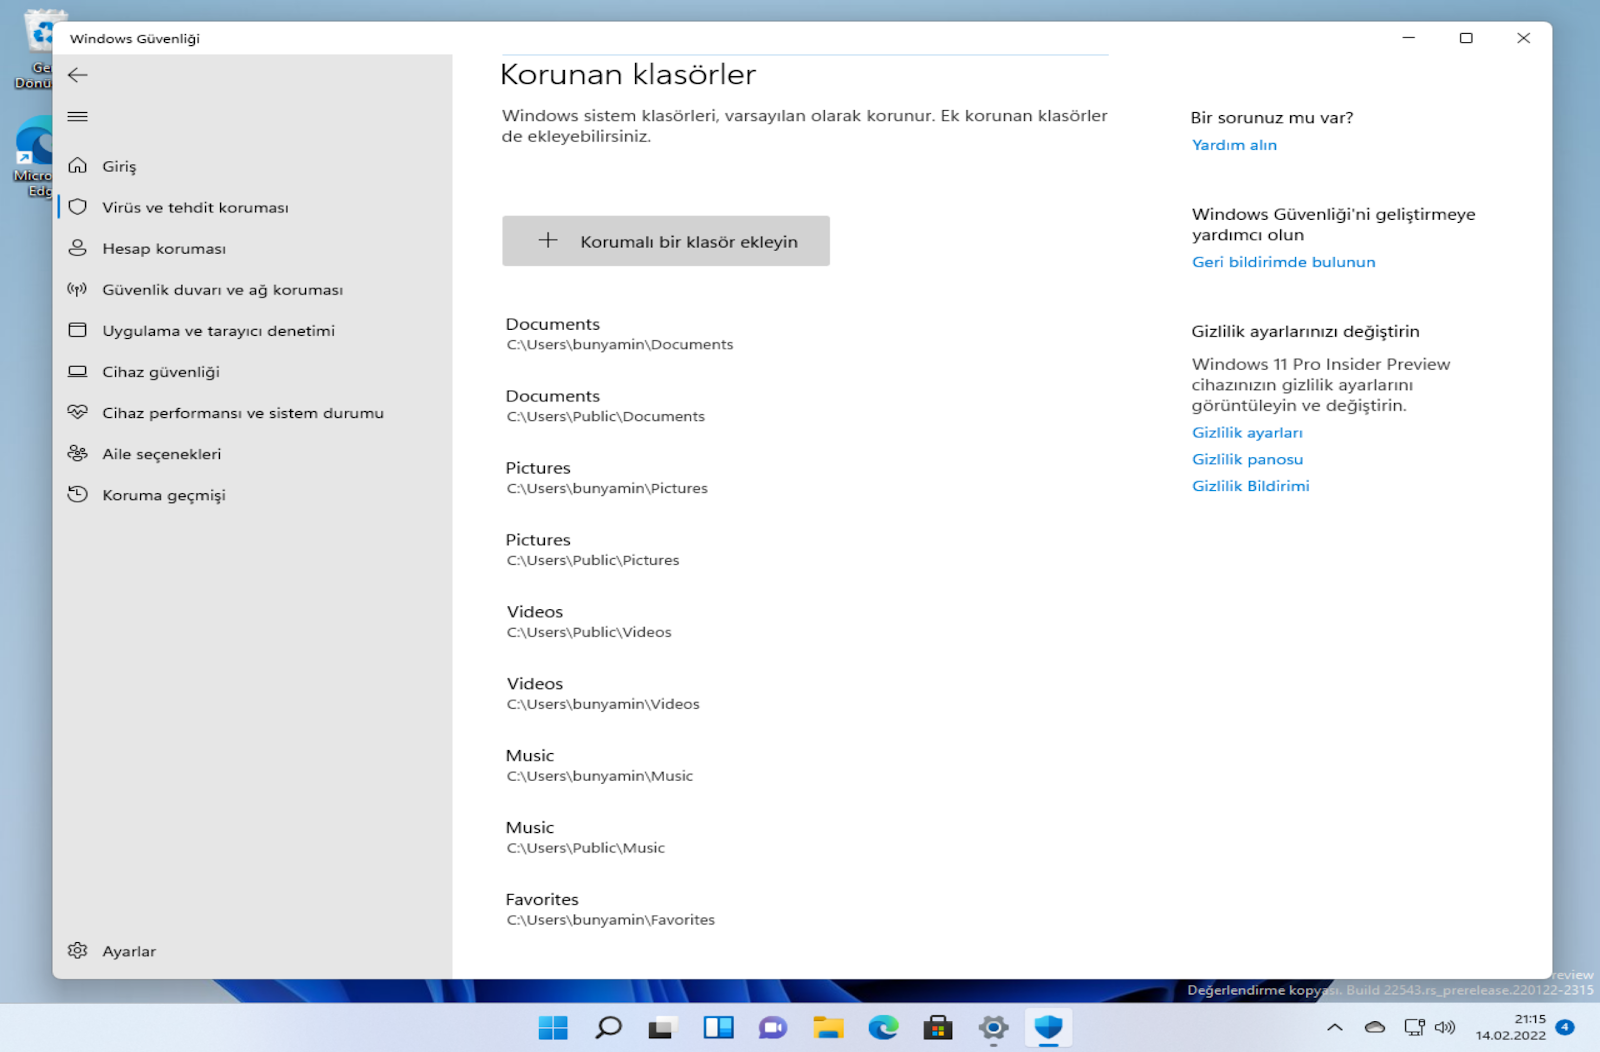
Task: Open Gizlilik panosu link
Action: pos(1247,459)
